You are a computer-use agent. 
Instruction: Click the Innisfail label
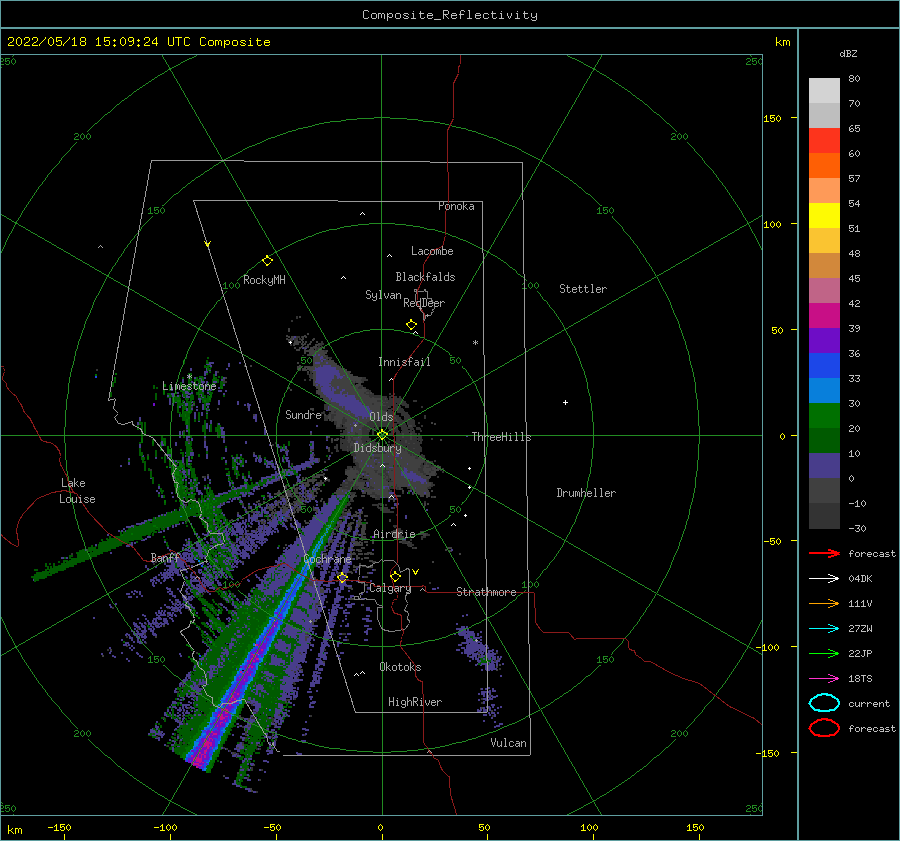point(404,362)
